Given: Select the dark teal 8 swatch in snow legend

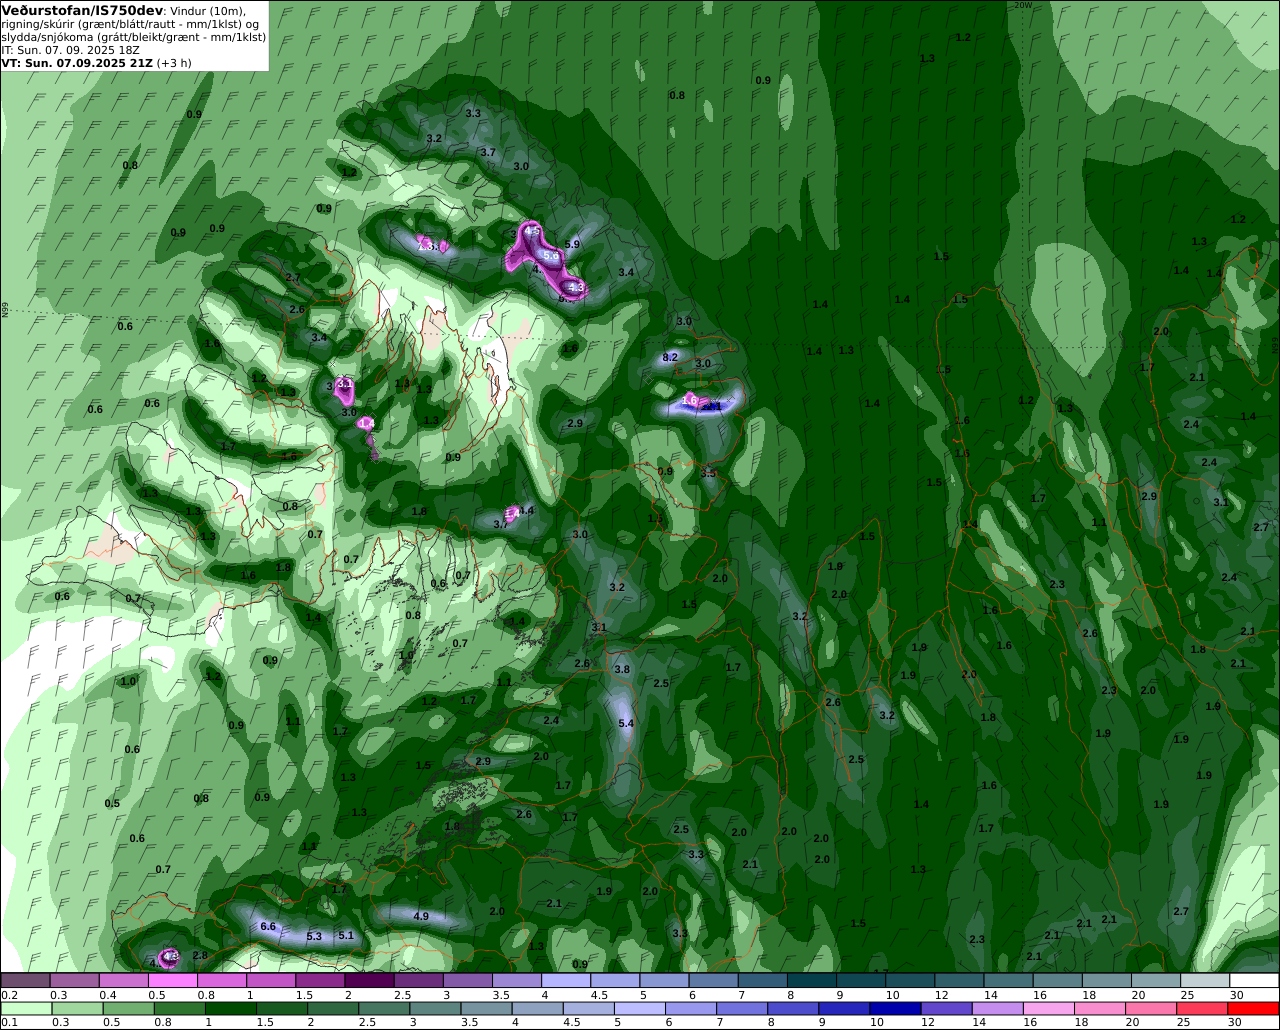Looking at the screenshot, I should 812,981.
